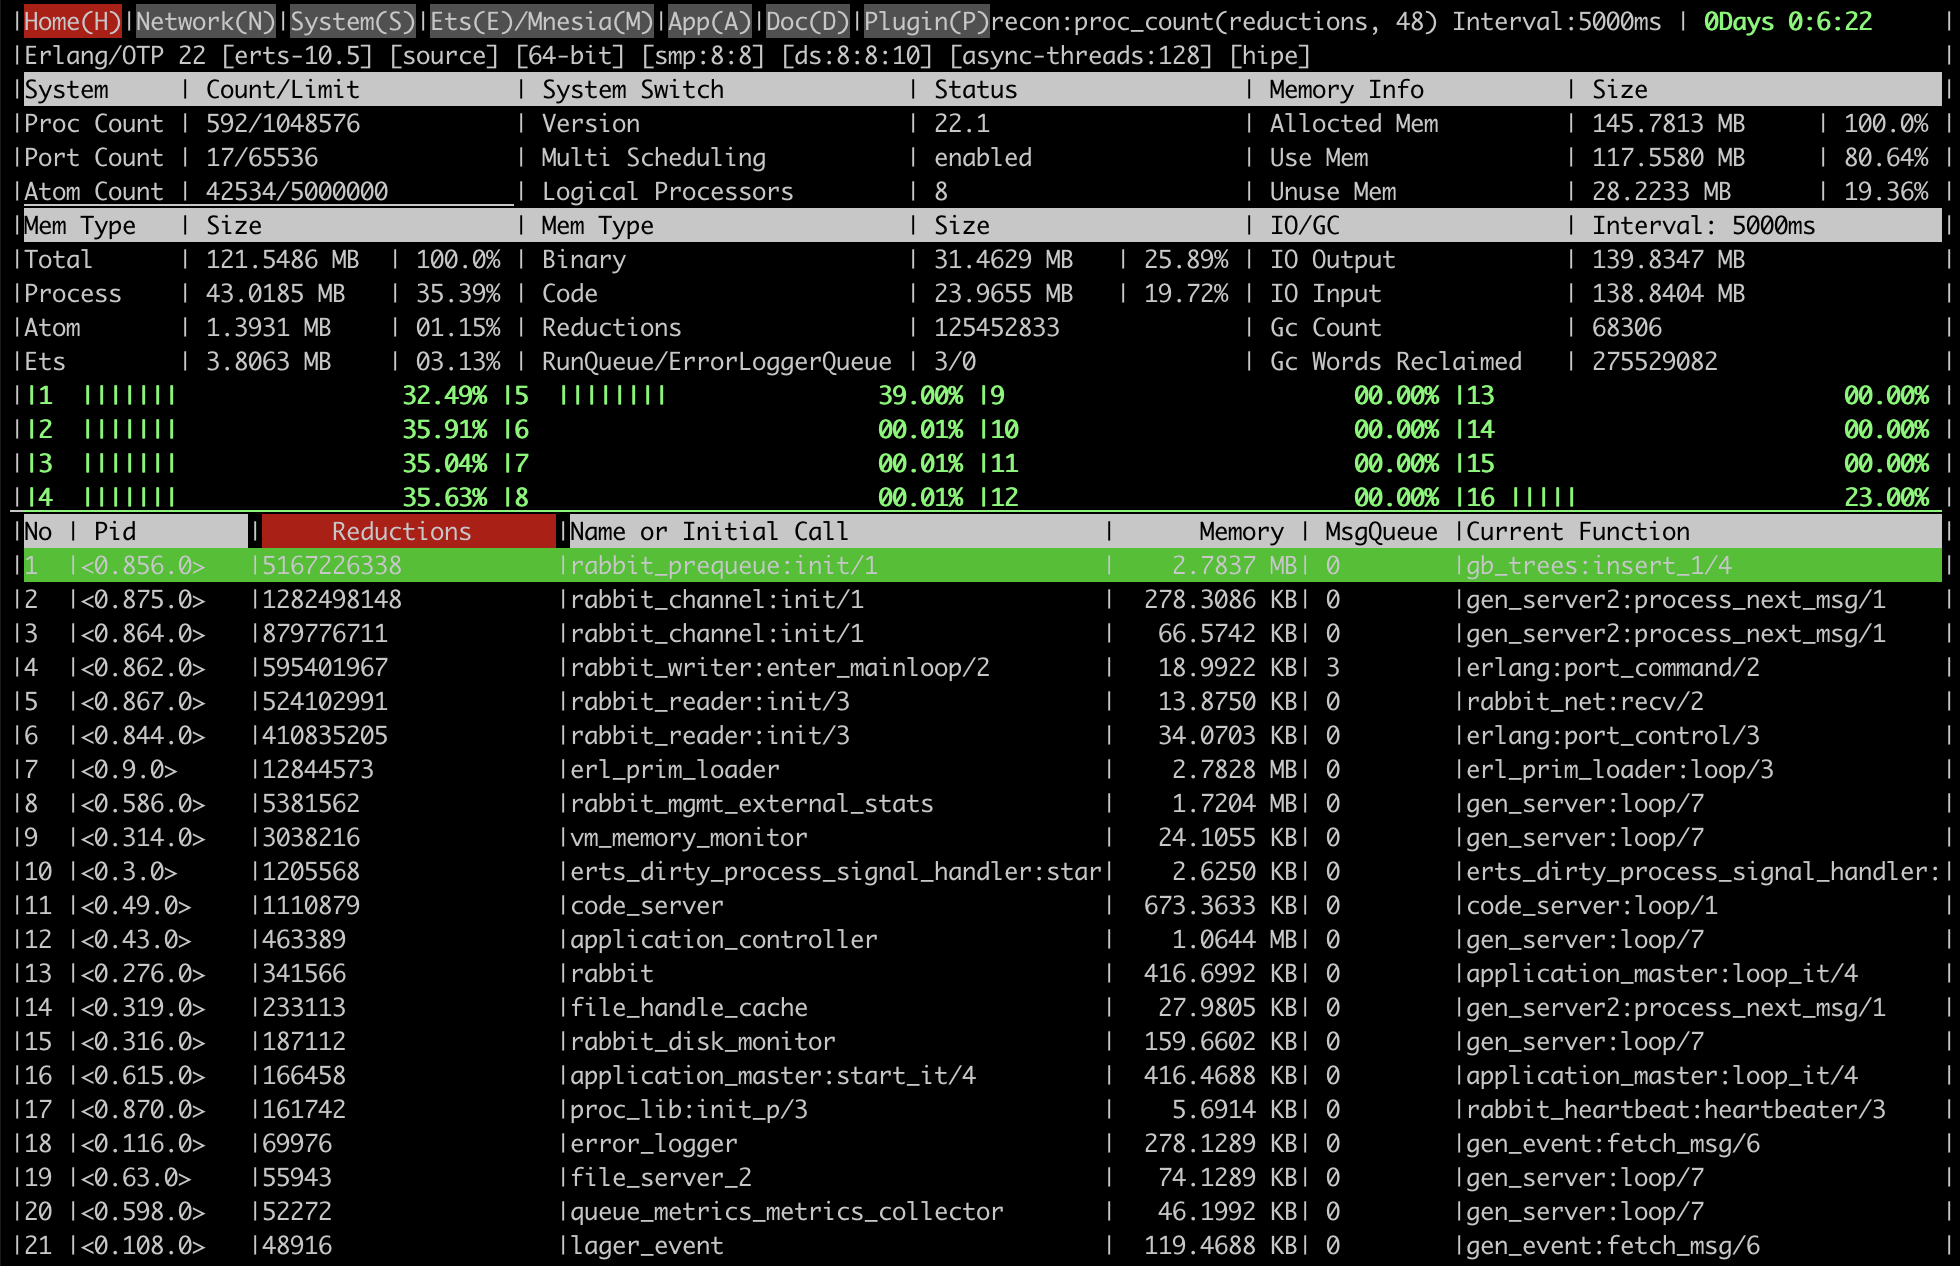
Task: Sort processes by the MsgQueue column
Action: coord(1377,531)
